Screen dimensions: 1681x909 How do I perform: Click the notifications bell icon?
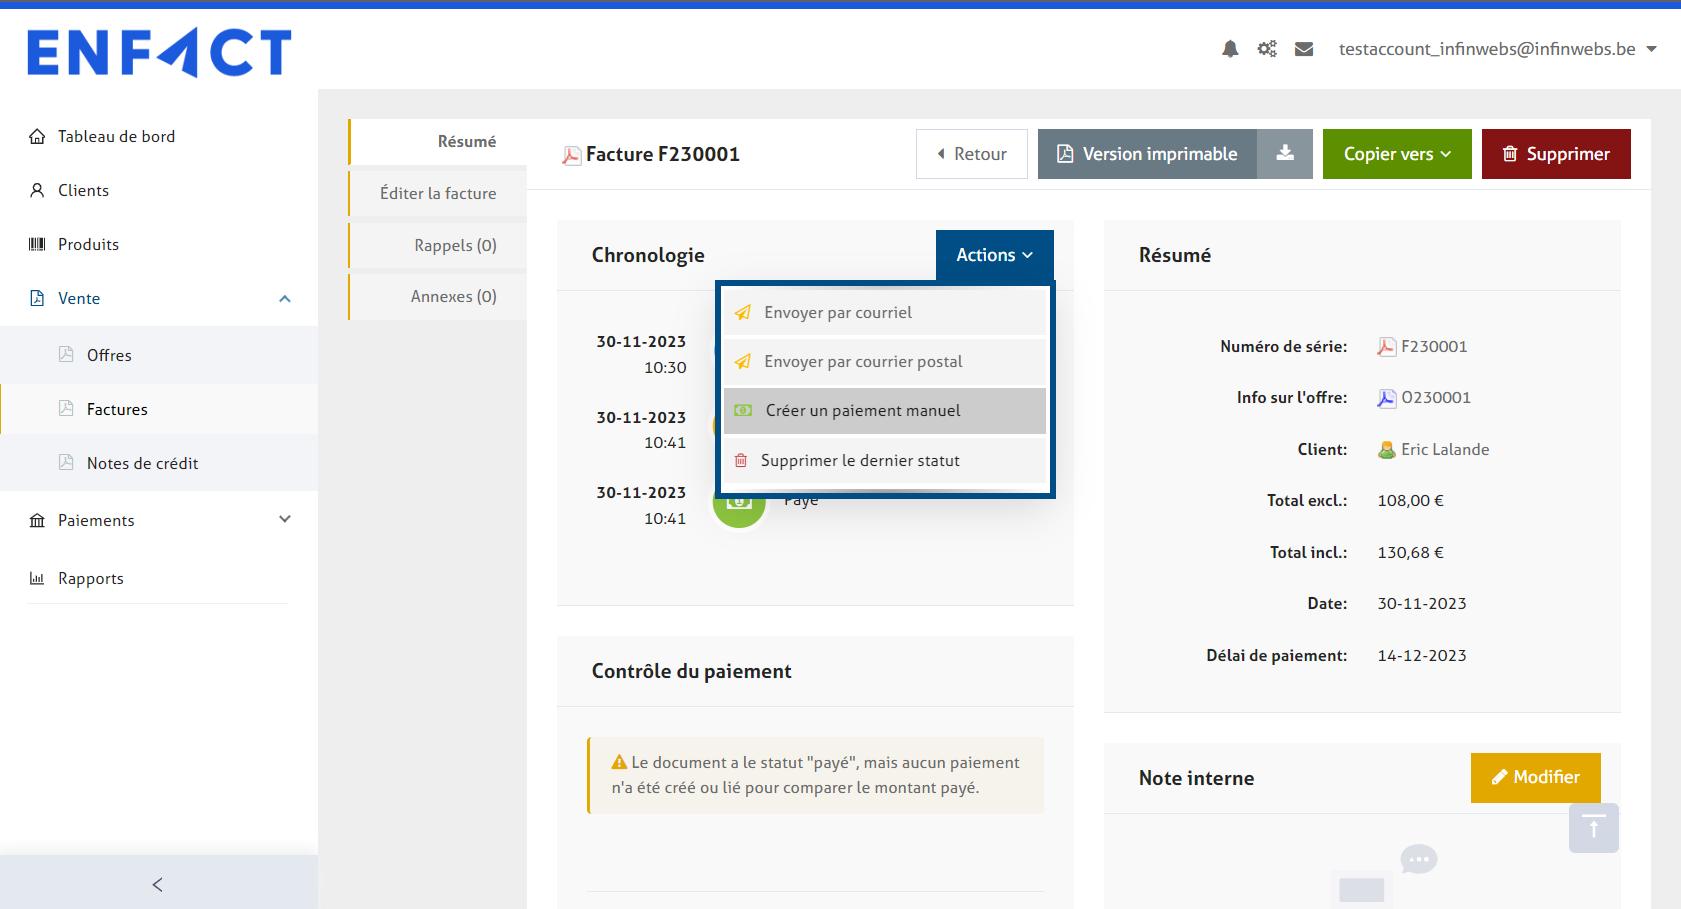(x=1230, y=49)
